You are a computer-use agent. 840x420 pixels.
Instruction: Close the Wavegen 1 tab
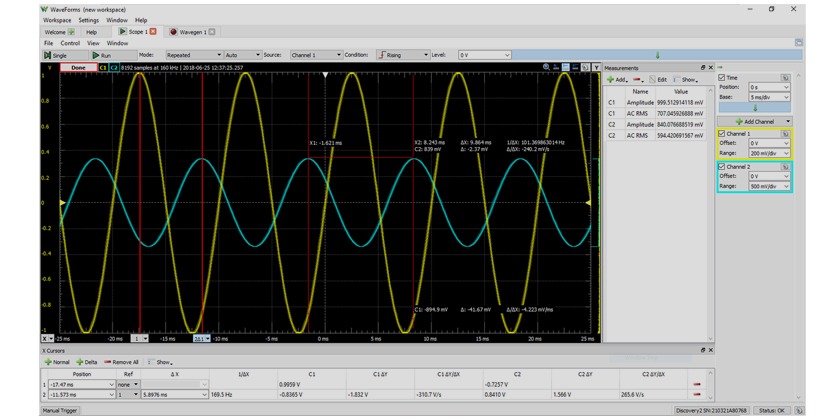(212, 32)
